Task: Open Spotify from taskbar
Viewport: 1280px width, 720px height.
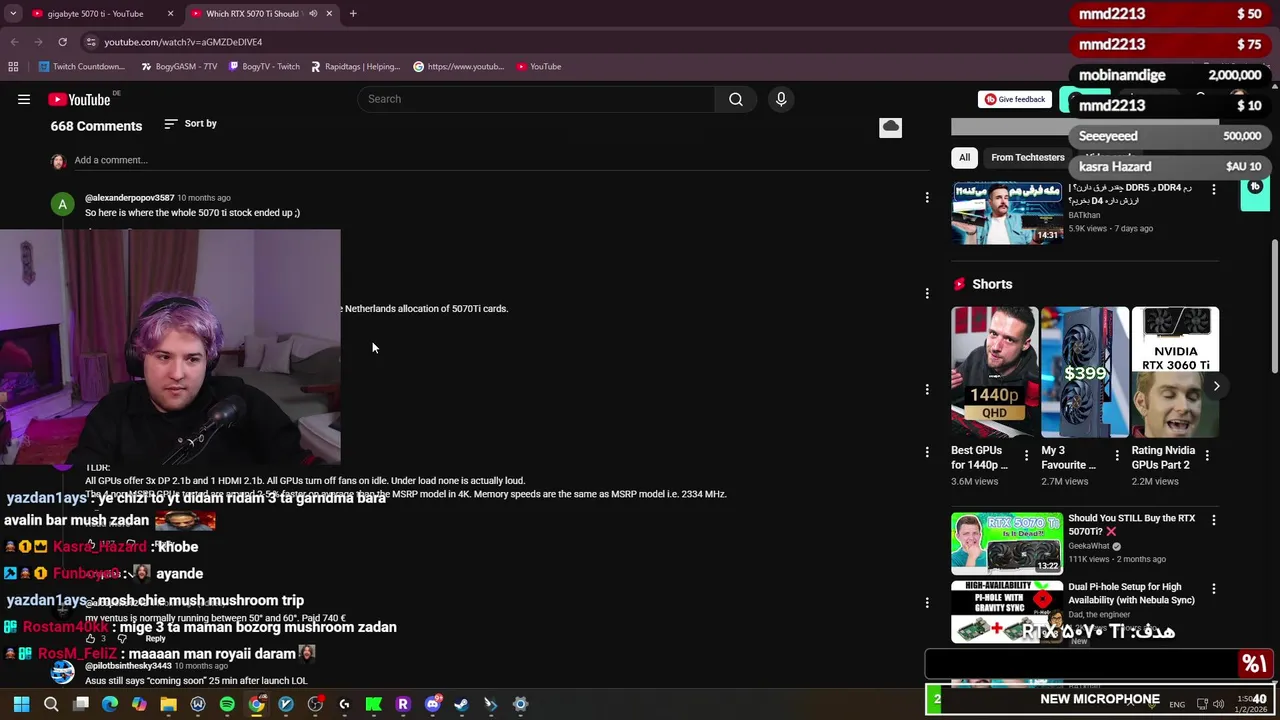Action: (227, 704)
